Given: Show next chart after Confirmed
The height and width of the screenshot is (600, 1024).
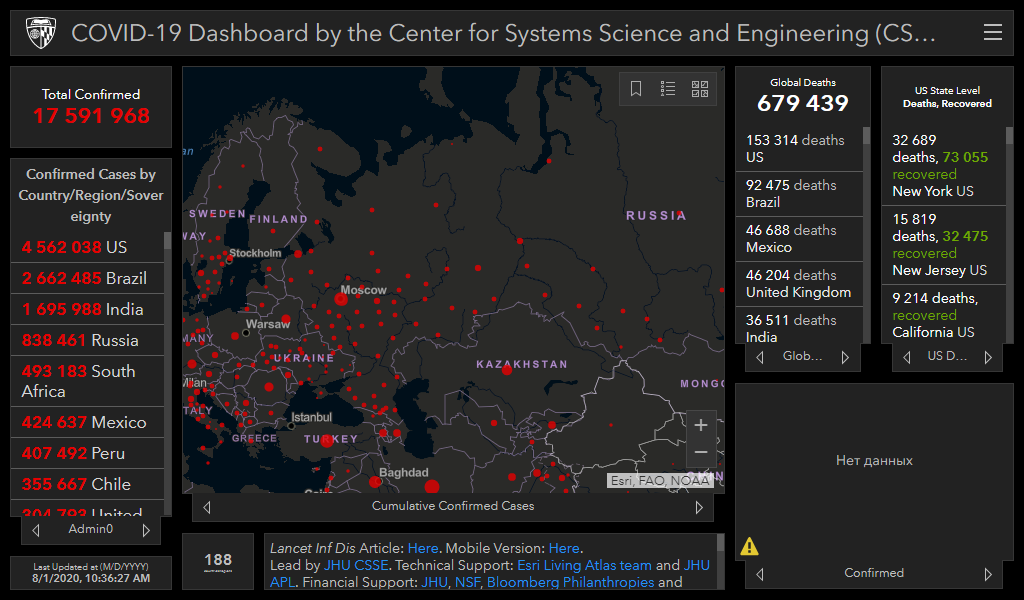Looking at the screenshot, I should 988,574.
